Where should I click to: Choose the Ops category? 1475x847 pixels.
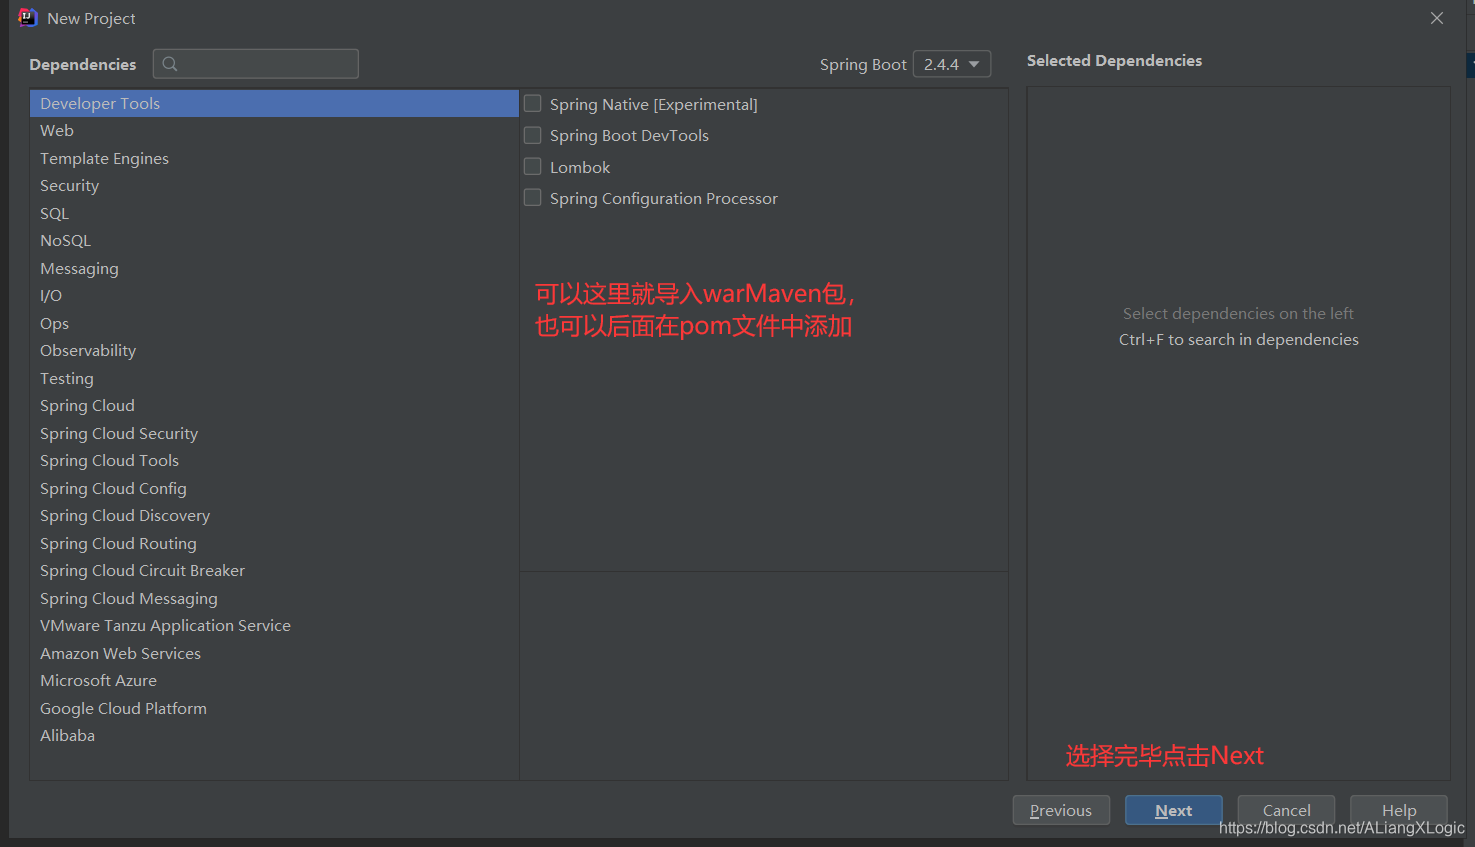pyautogui.click(x=274, y=323)
